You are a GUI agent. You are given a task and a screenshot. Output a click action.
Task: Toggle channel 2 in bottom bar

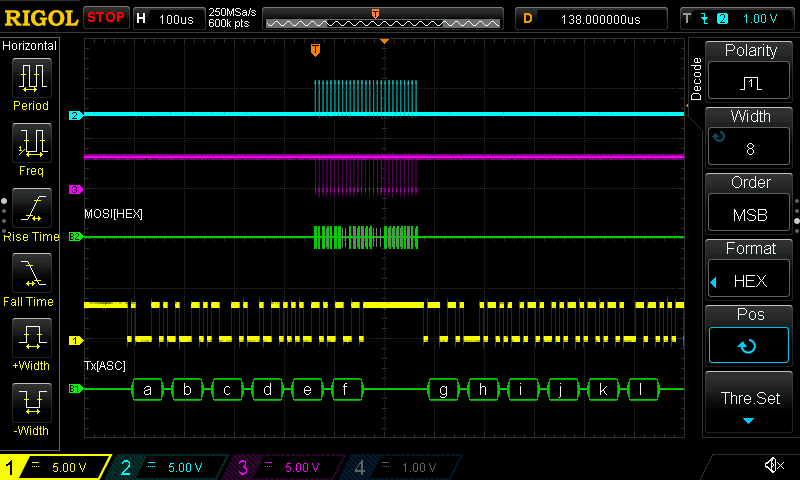(x=170, y=467)
